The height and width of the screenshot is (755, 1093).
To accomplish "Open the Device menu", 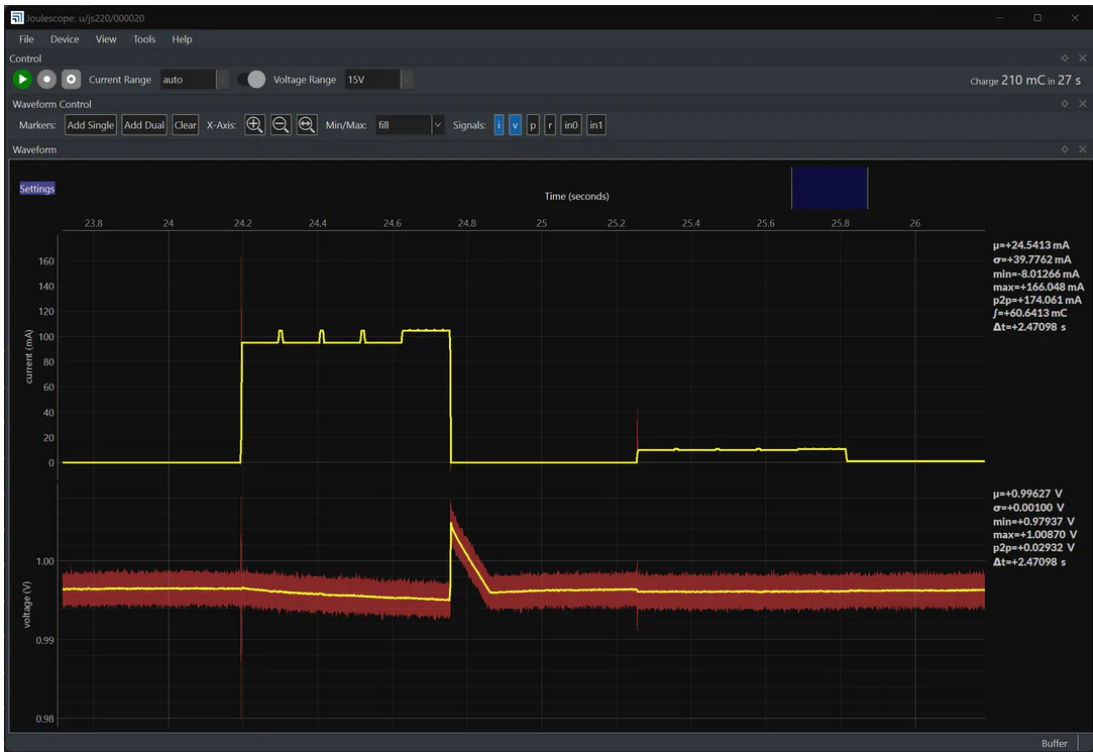I will (64, 39).
